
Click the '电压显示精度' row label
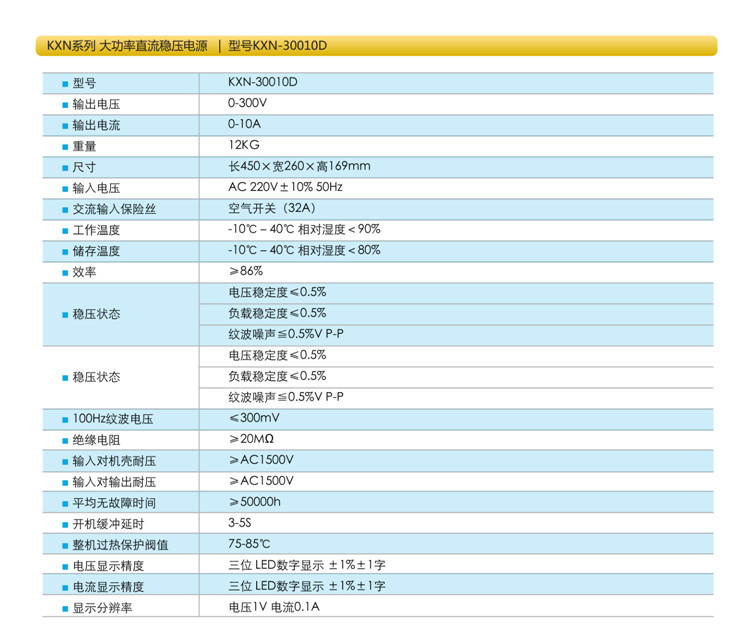(108, 566)
